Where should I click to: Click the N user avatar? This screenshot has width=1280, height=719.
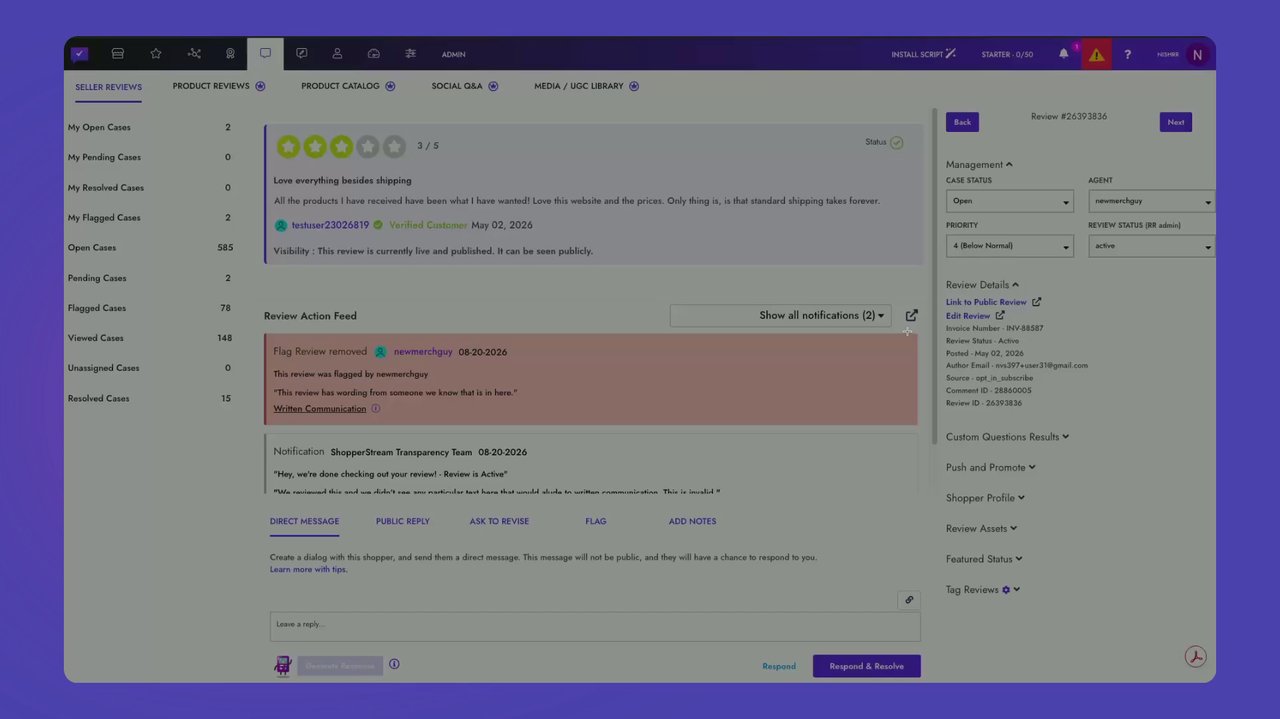1197,55
